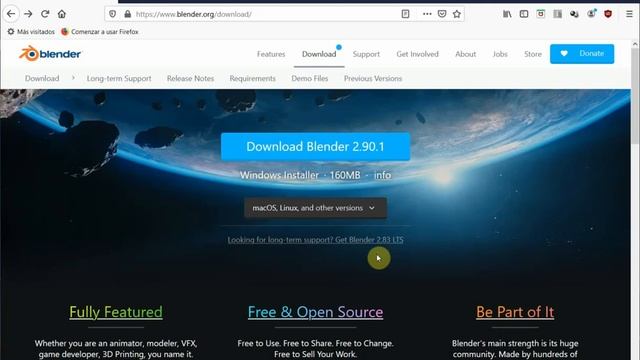640x360 pixels.
Task: Open Comenzar a usar Firefox bookmark
Action: [100, 31]
